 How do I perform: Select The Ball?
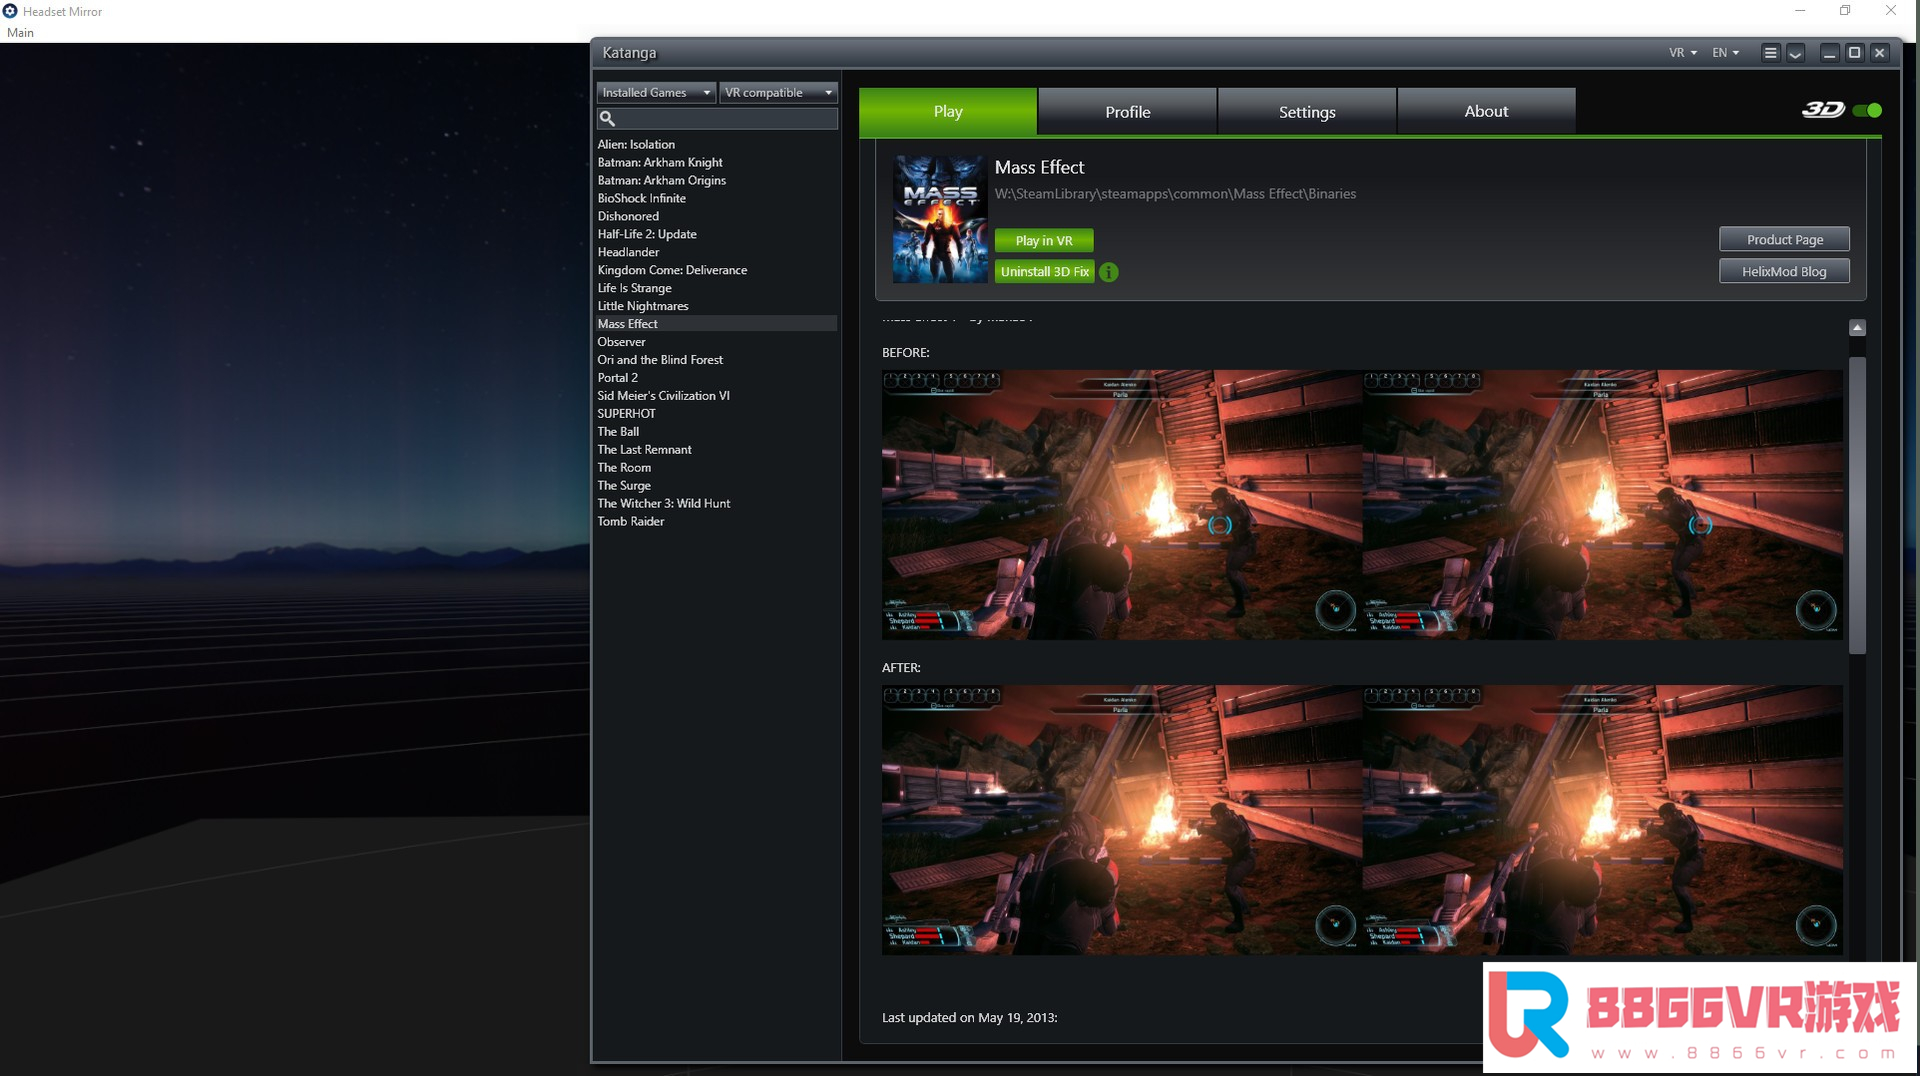pyautogui.click(x=716, y=432)
